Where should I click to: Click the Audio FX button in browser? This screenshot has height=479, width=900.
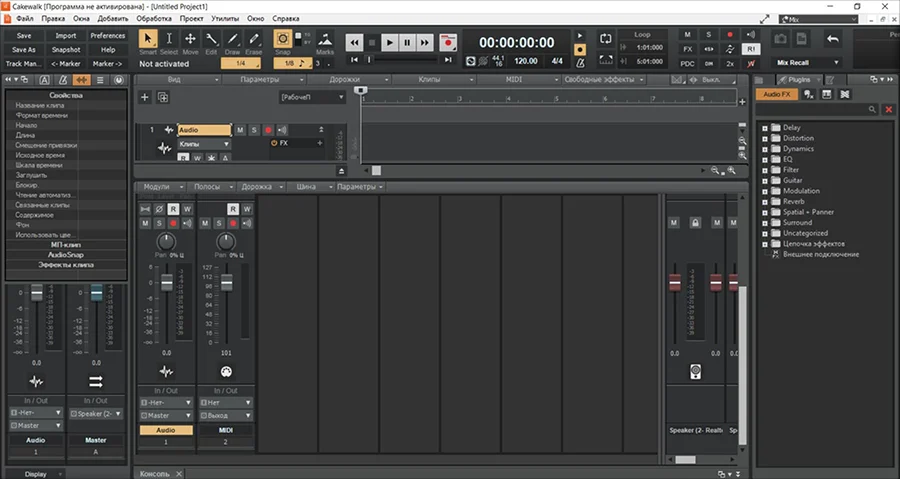click(777, 94)
